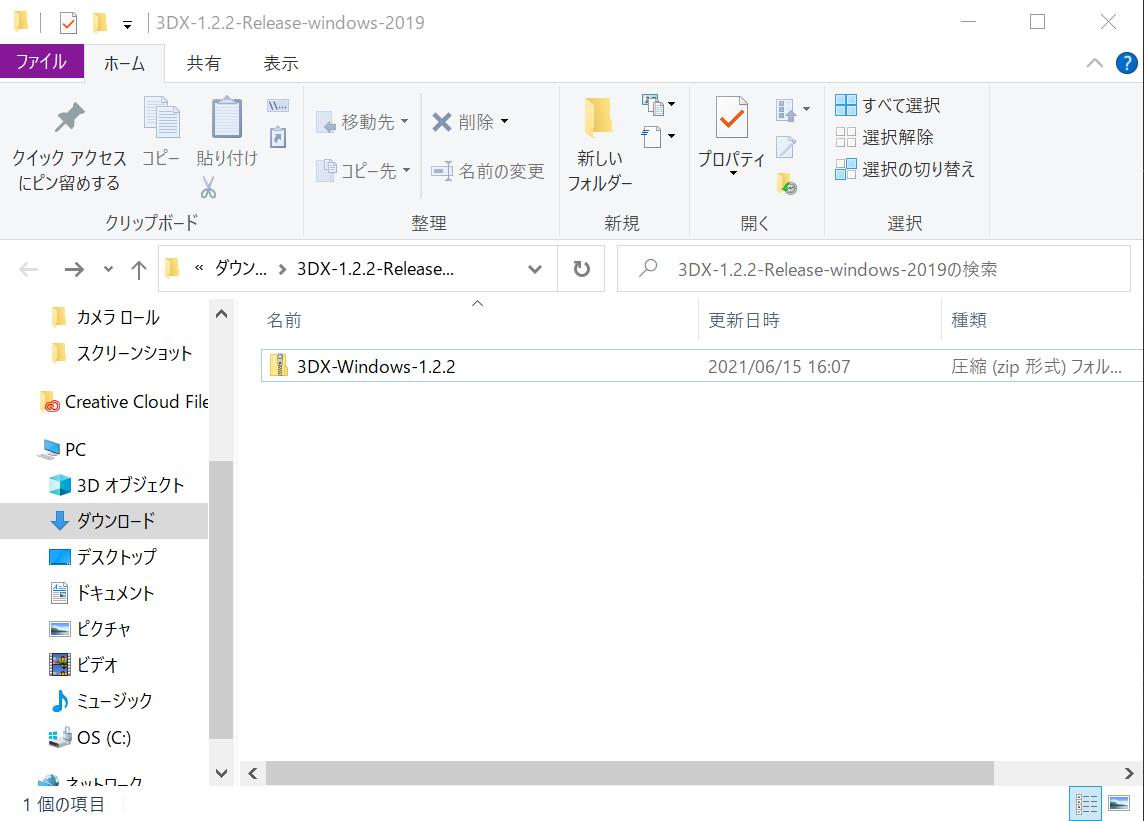1144x821 pixels.
Task: Click the Paste clipboard icon
Action: [x=227, y=119]
